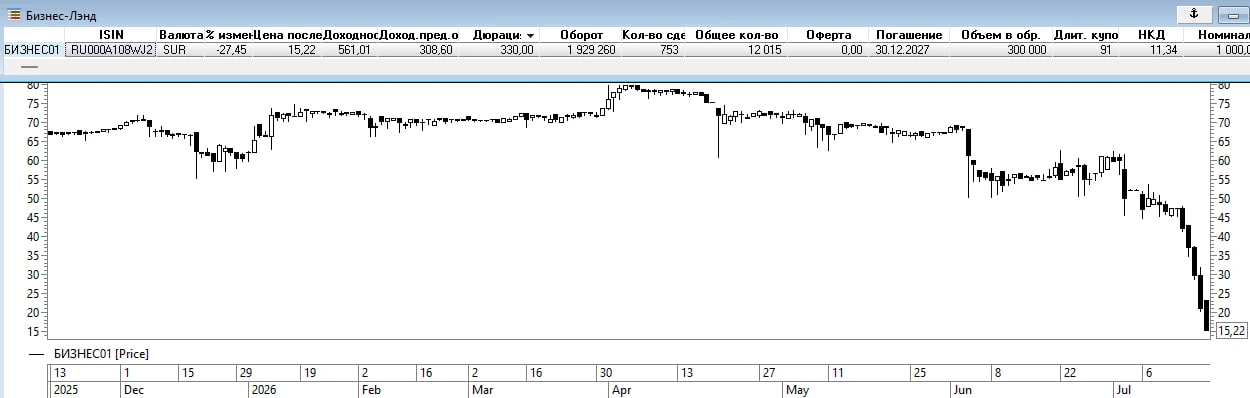
Task: Click the НКД column header
Action: coord(1151,34)
